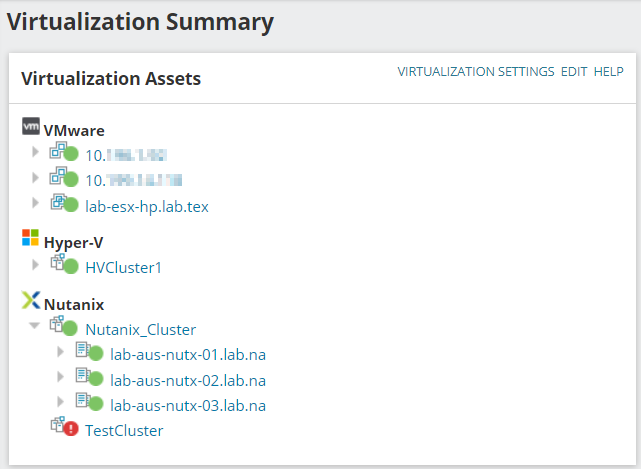
Task: Expand the lab-esx-hp.lab.tex tree node
Action: [x=36, y=203]
